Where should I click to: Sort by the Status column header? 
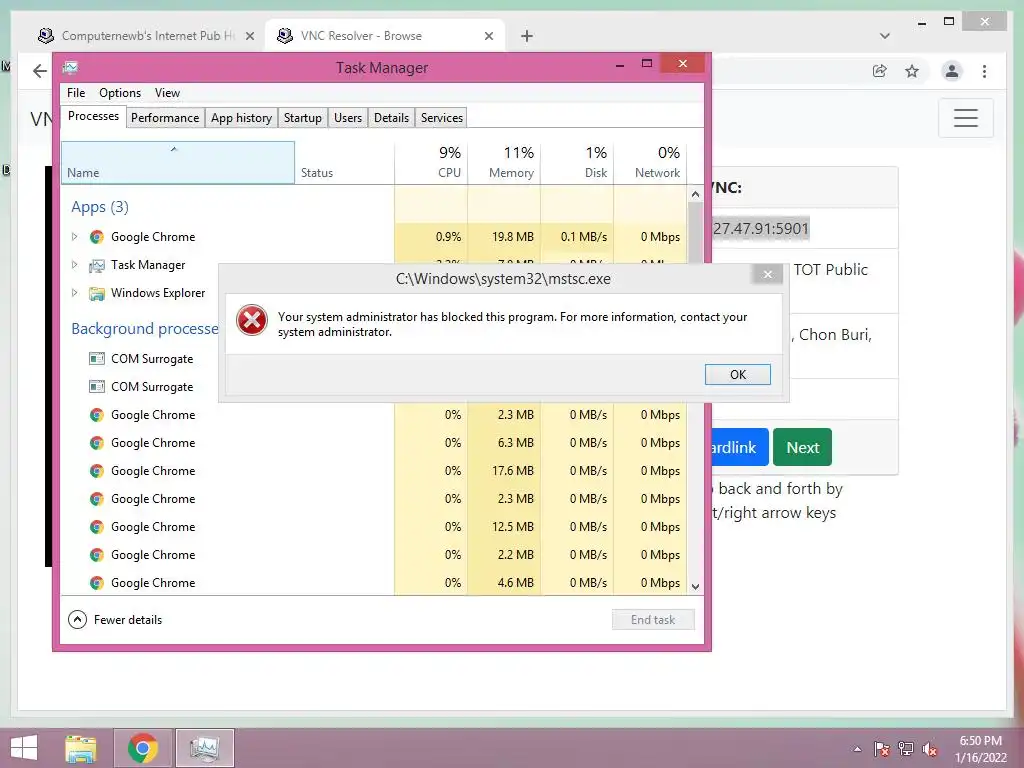344,163
